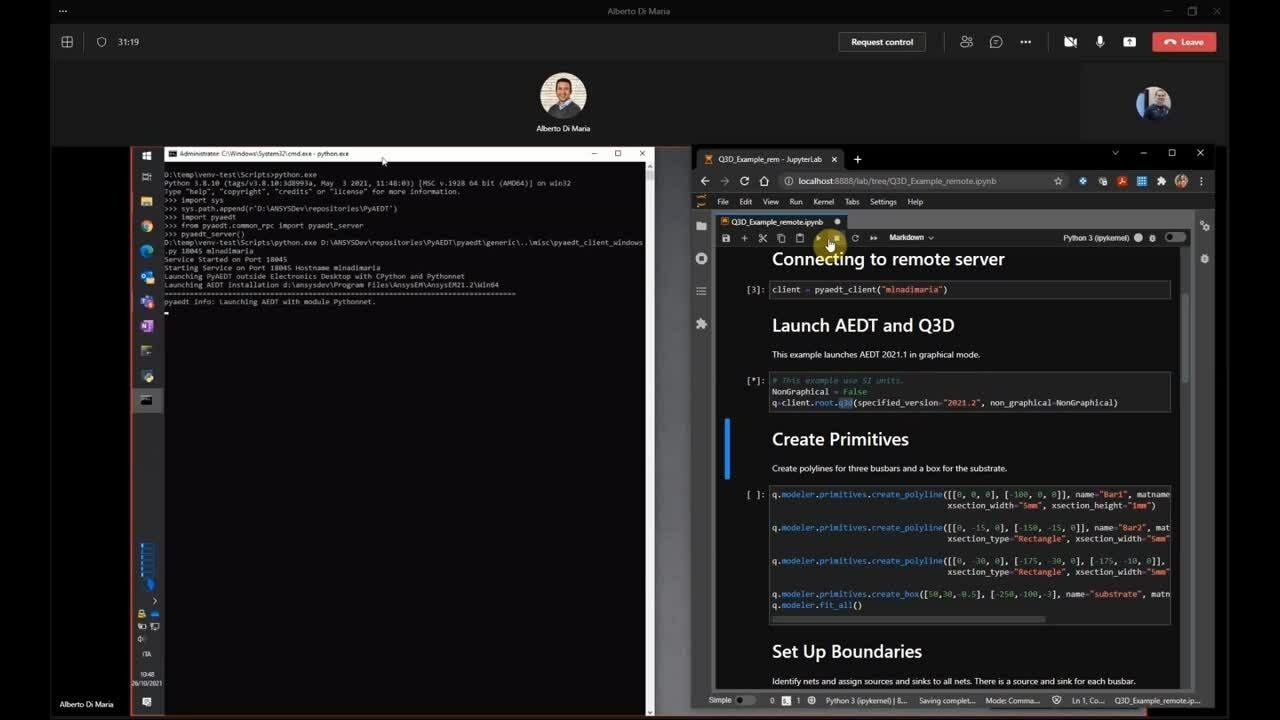Open the Chrome extensions puzzle icon

coord(1161,181)
